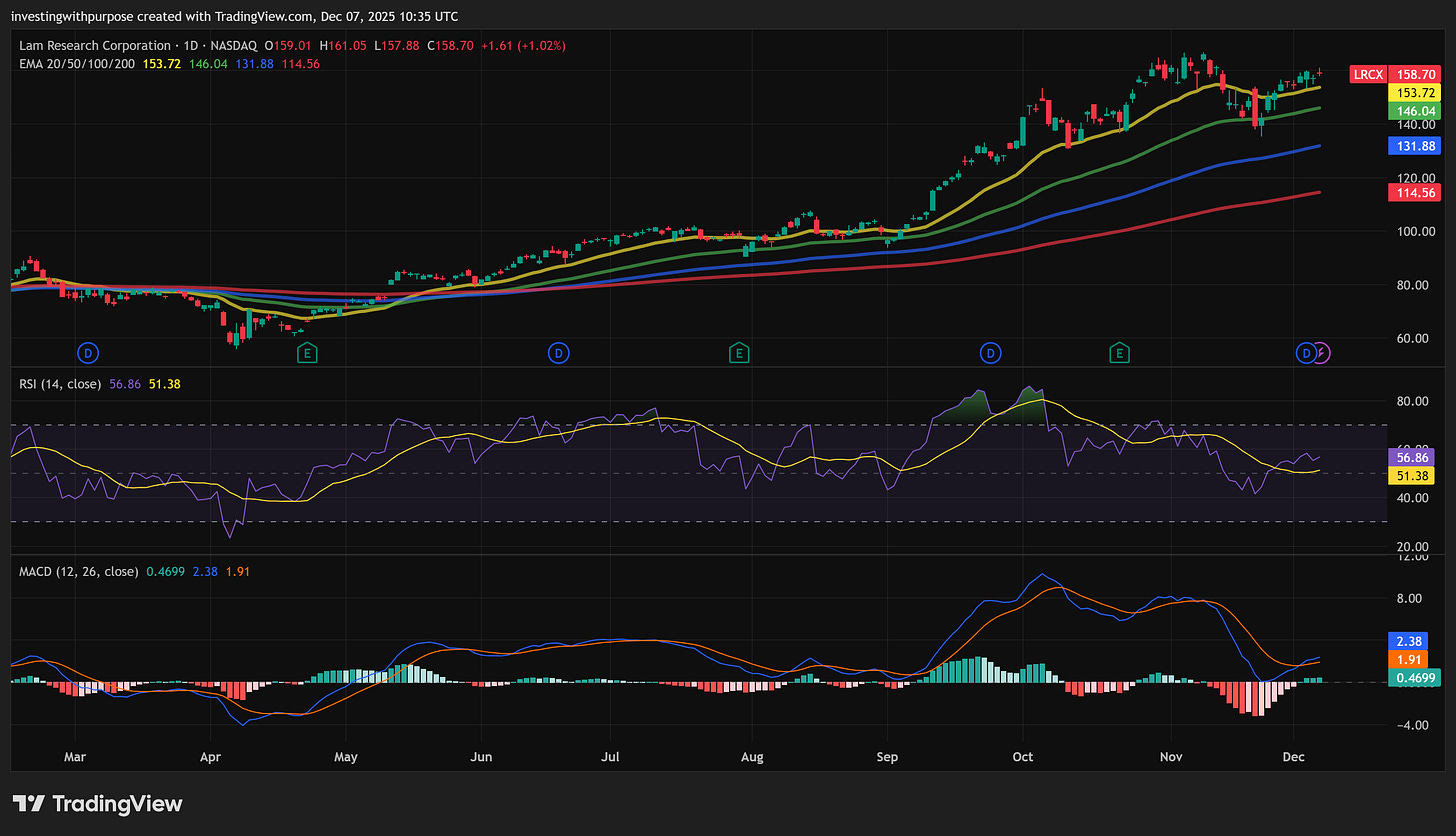Viewport: 1456px width, 836px height.
Task: Click the red 158.70 price axis tag
Action: tap(1416, 74)
